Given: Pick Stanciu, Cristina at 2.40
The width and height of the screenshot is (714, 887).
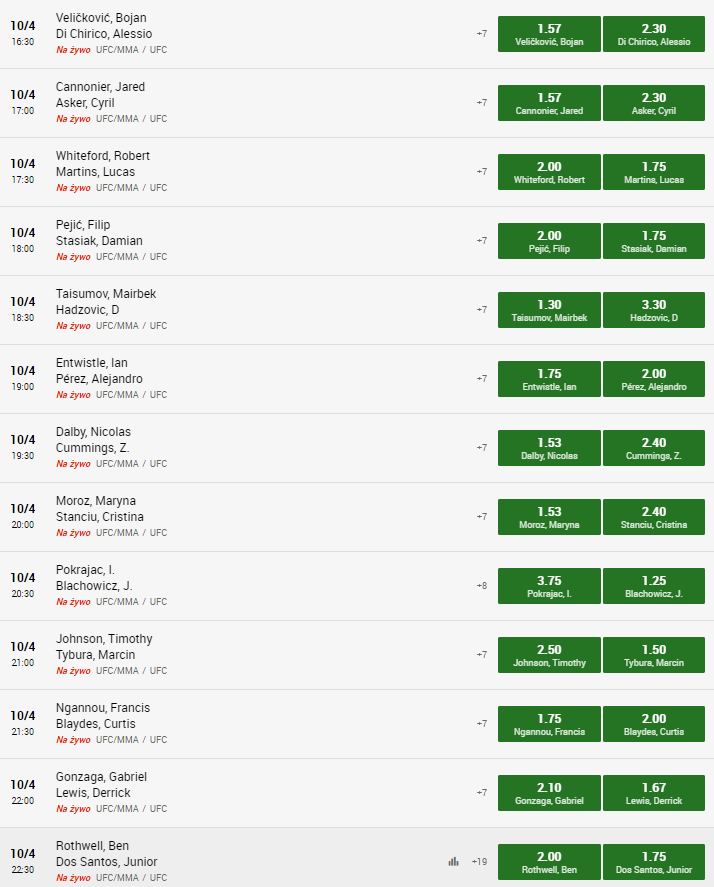Looking at the screenshot, I should click(653, 517).
